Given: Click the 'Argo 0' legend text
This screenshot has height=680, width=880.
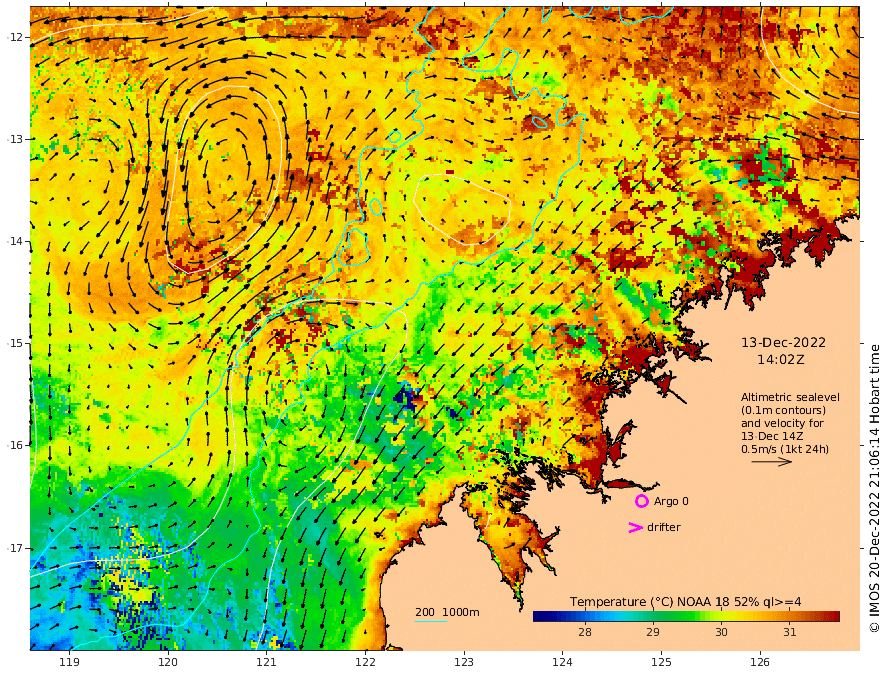Looking at the screenshot, I should pyautogui.click(x=671, y=501).
